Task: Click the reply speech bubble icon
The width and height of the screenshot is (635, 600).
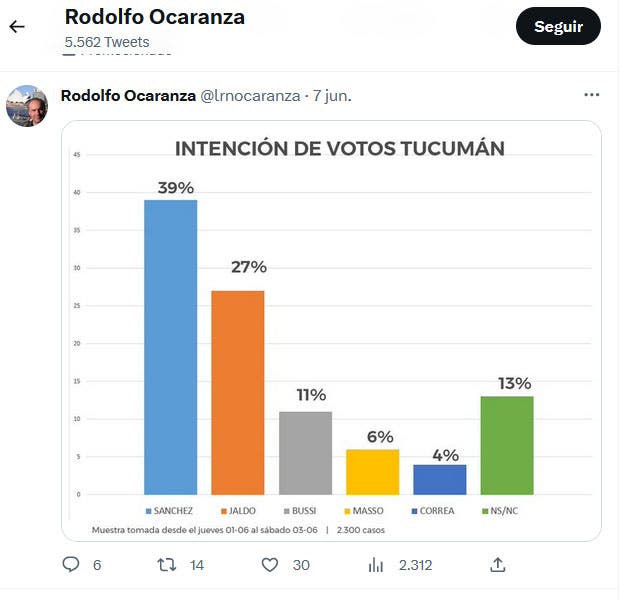Action: [x=71, y=564]
